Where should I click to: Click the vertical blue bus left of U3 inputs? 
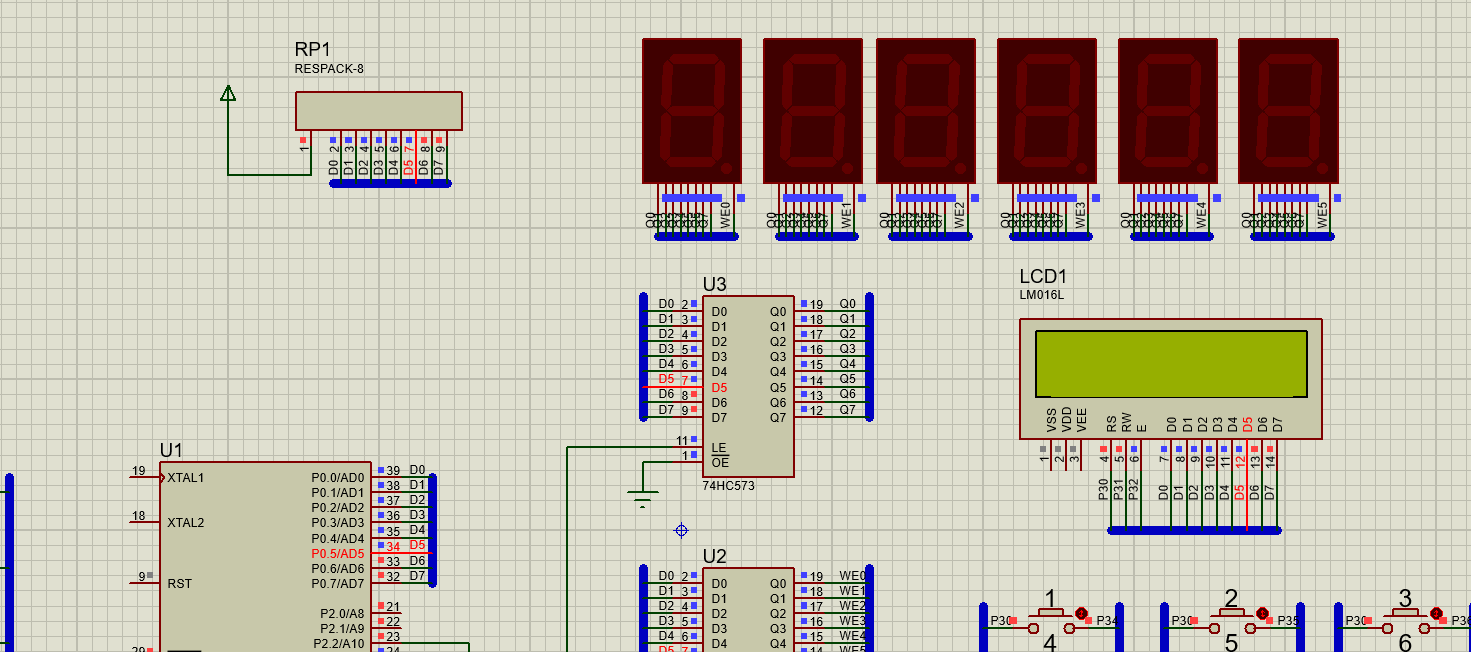643,357
